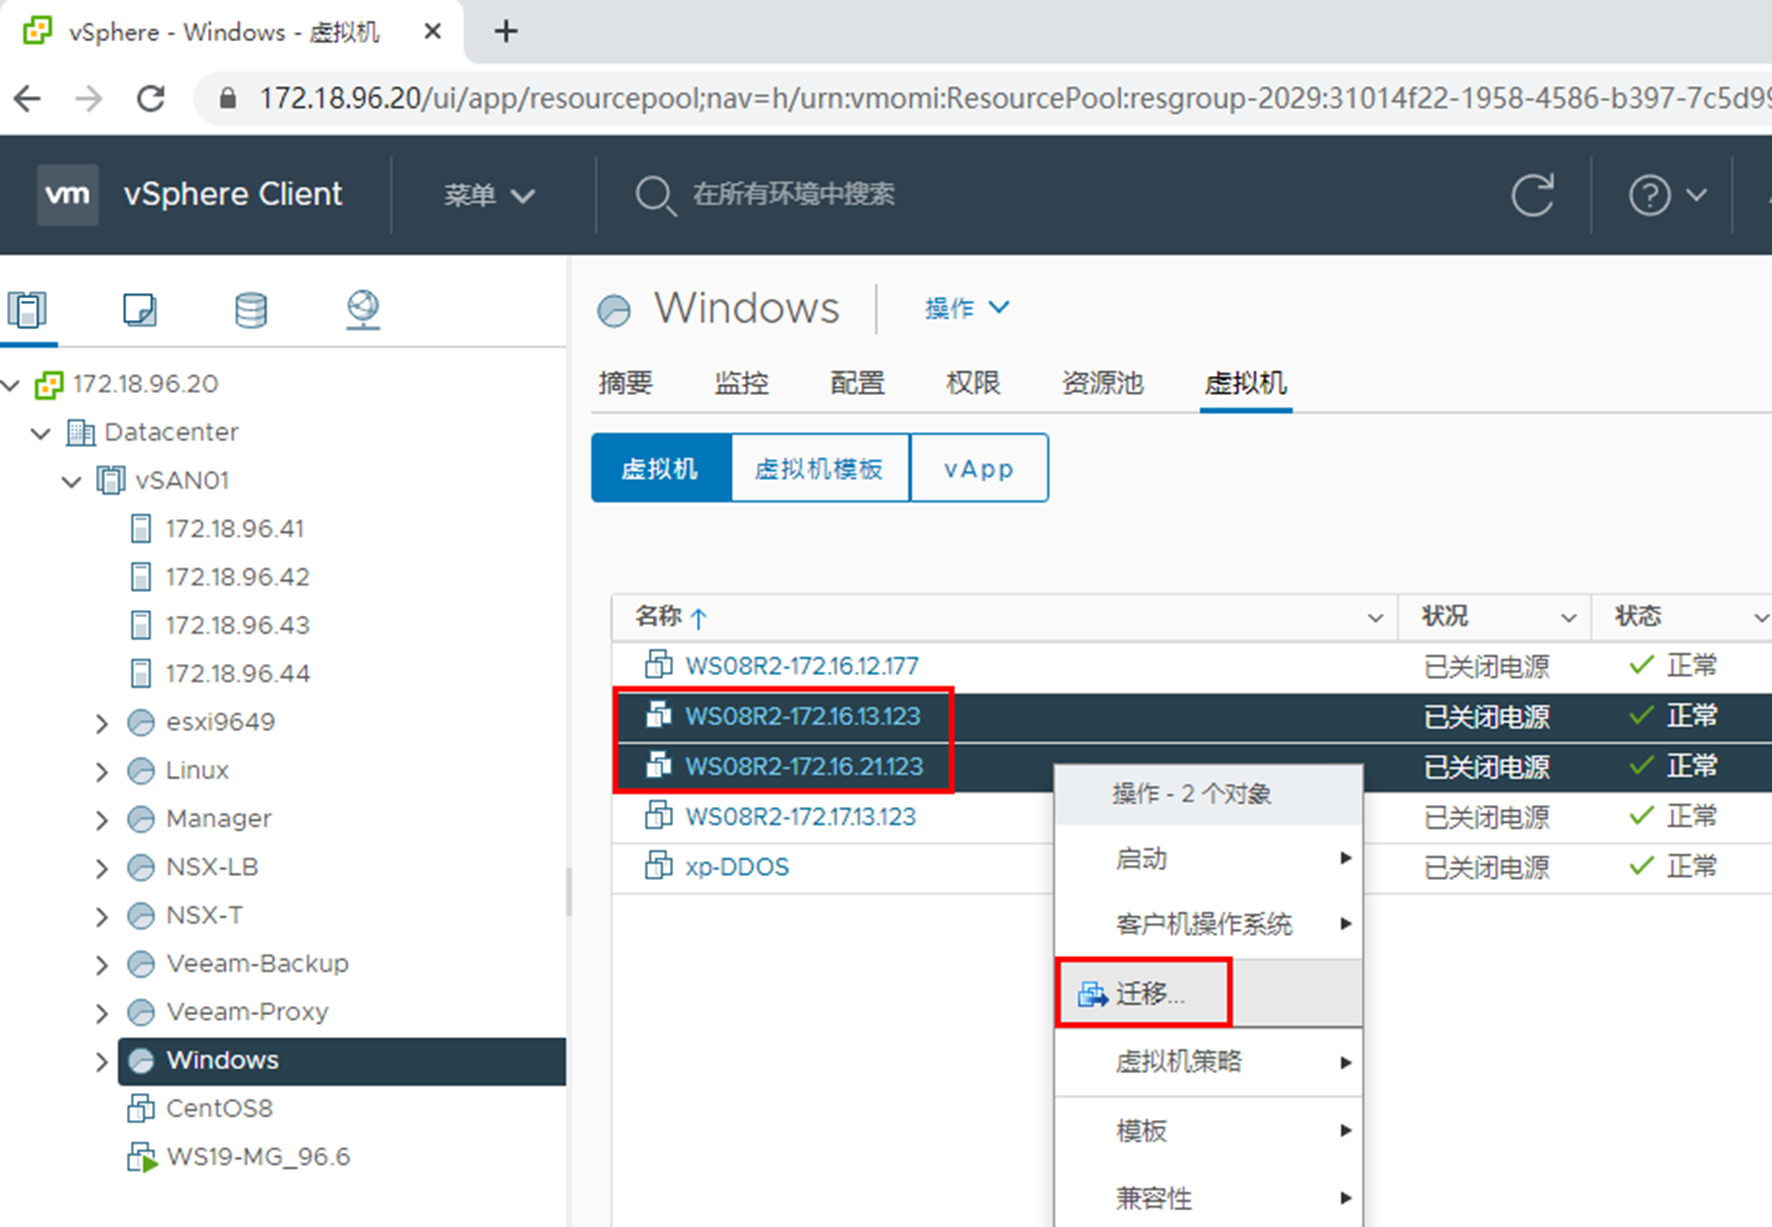Switch to the 资源池 tab
Image resolution: width=1772 pixels, height=1227 pixels.
(1103, 383)
